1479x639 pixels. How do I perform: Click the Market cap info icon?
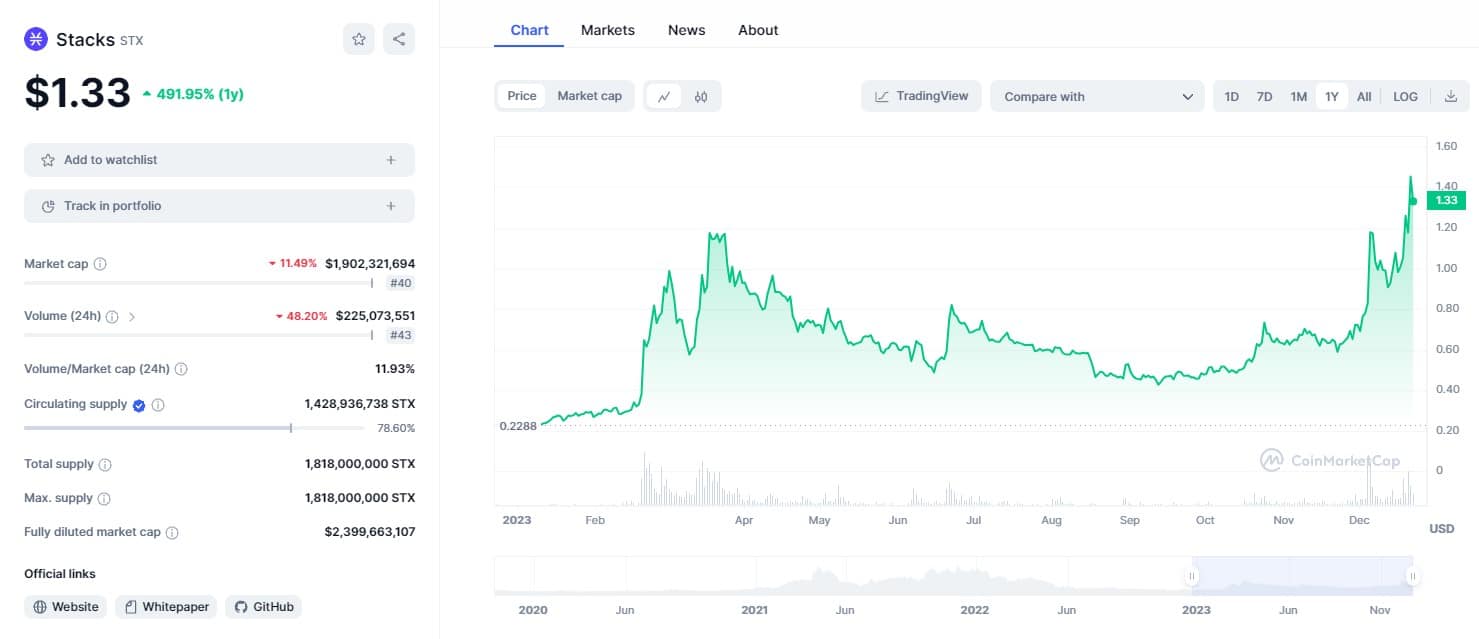pos(100,264)
